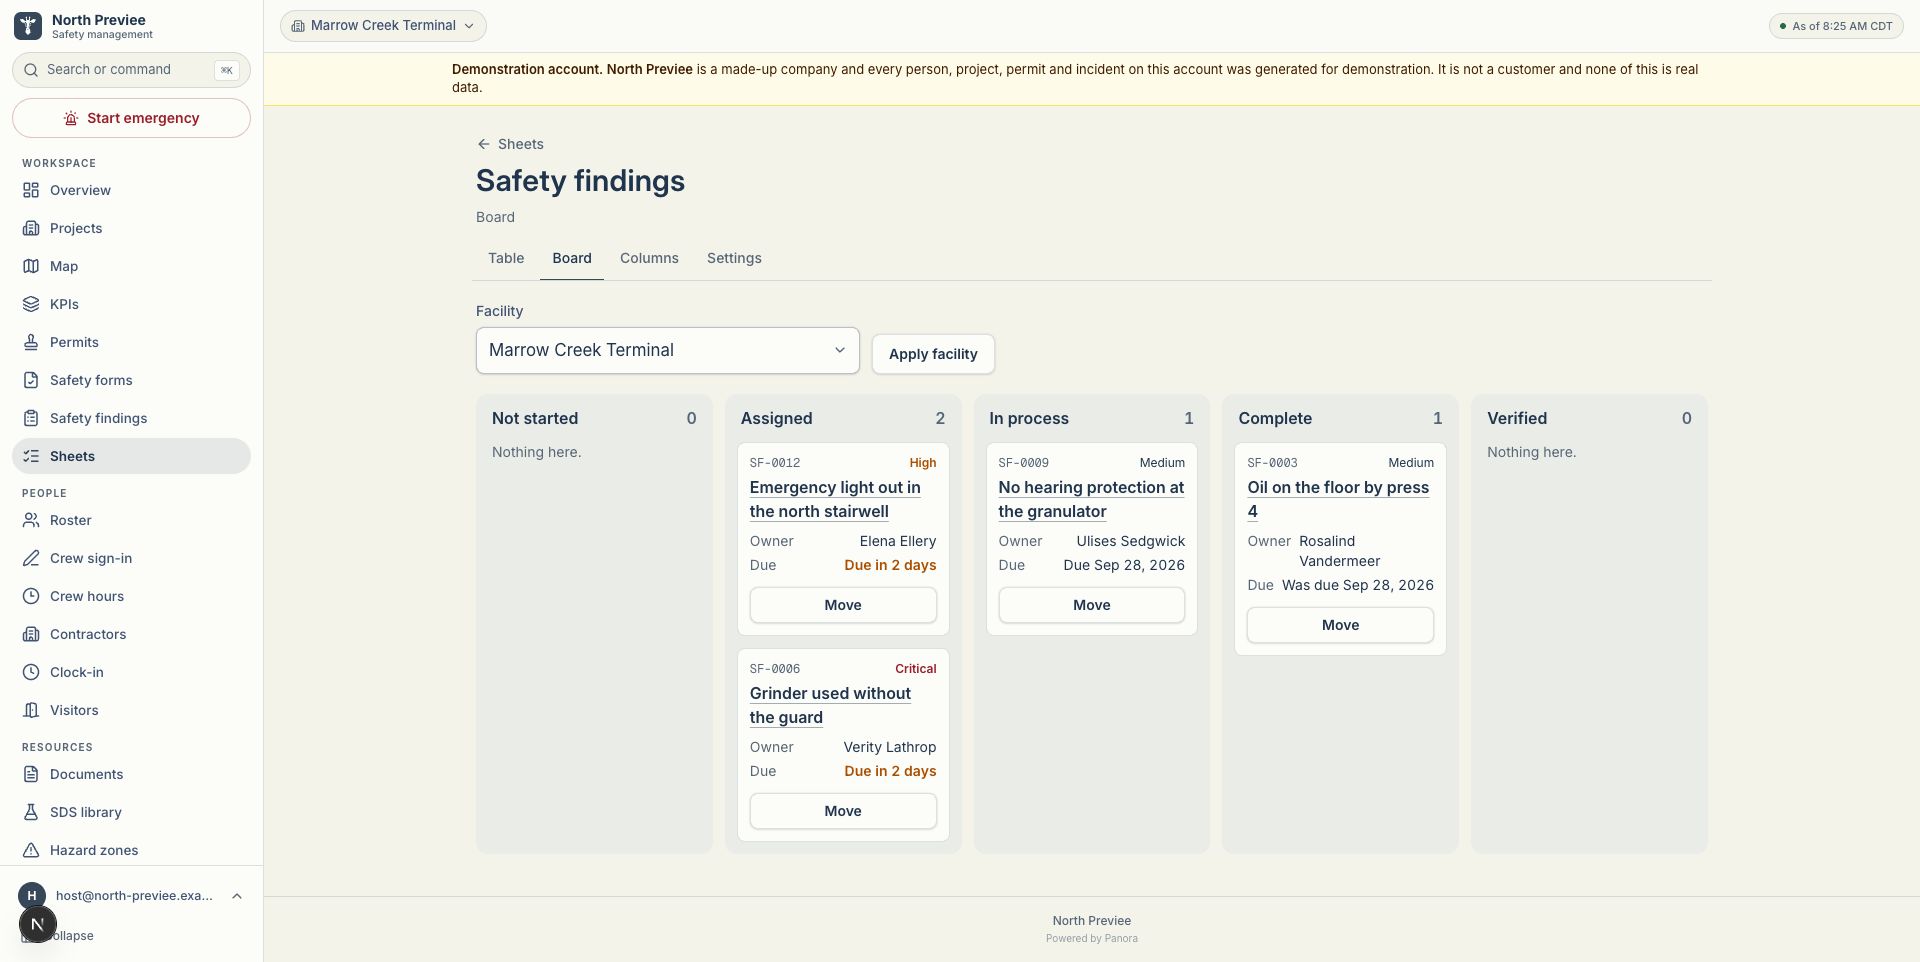This screenshot has height=962, width=1920.
Task: Open Safety forms document icon
Action: coord(31,380)
